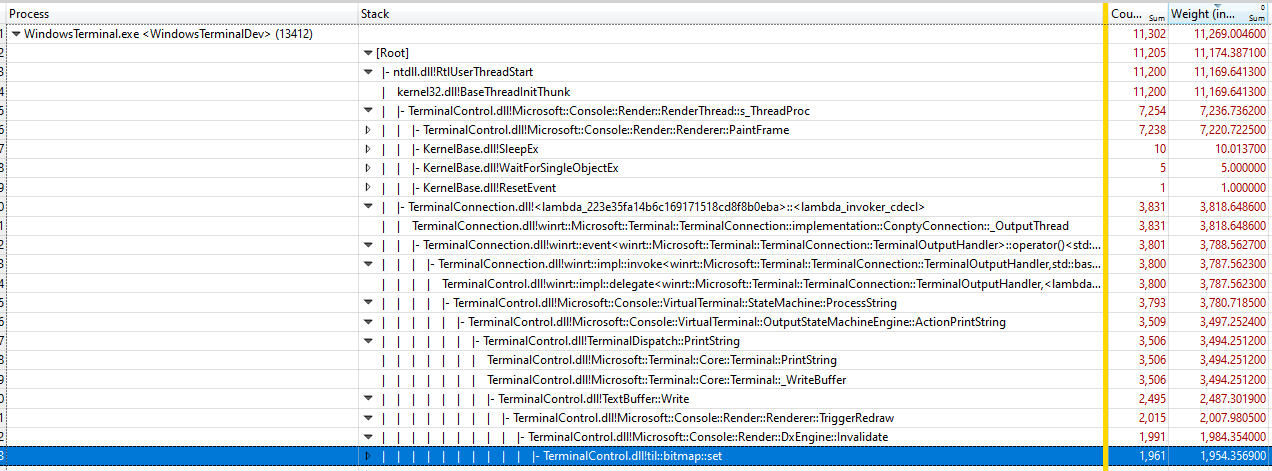This screenshot has width=1272, height=471.
Task: Click count value 2,495
Action: (1152, 399)
